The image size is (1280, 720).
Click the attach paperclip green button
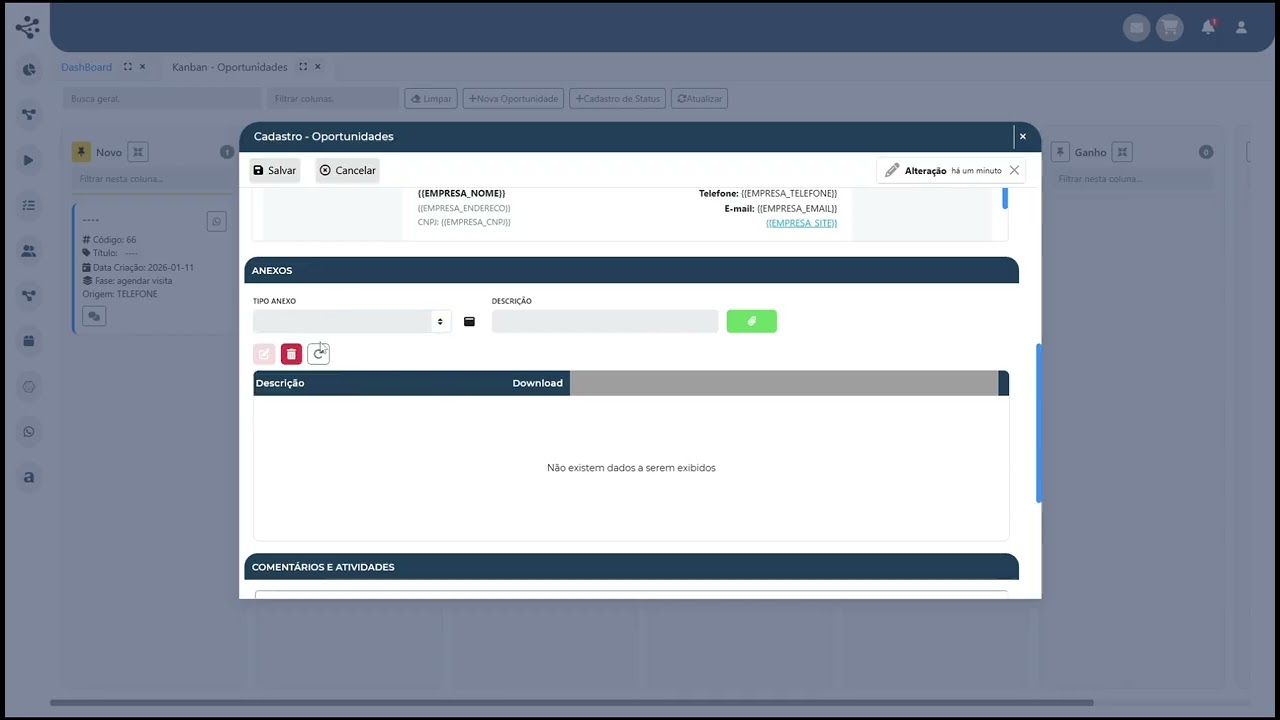[x=752, y=321]
